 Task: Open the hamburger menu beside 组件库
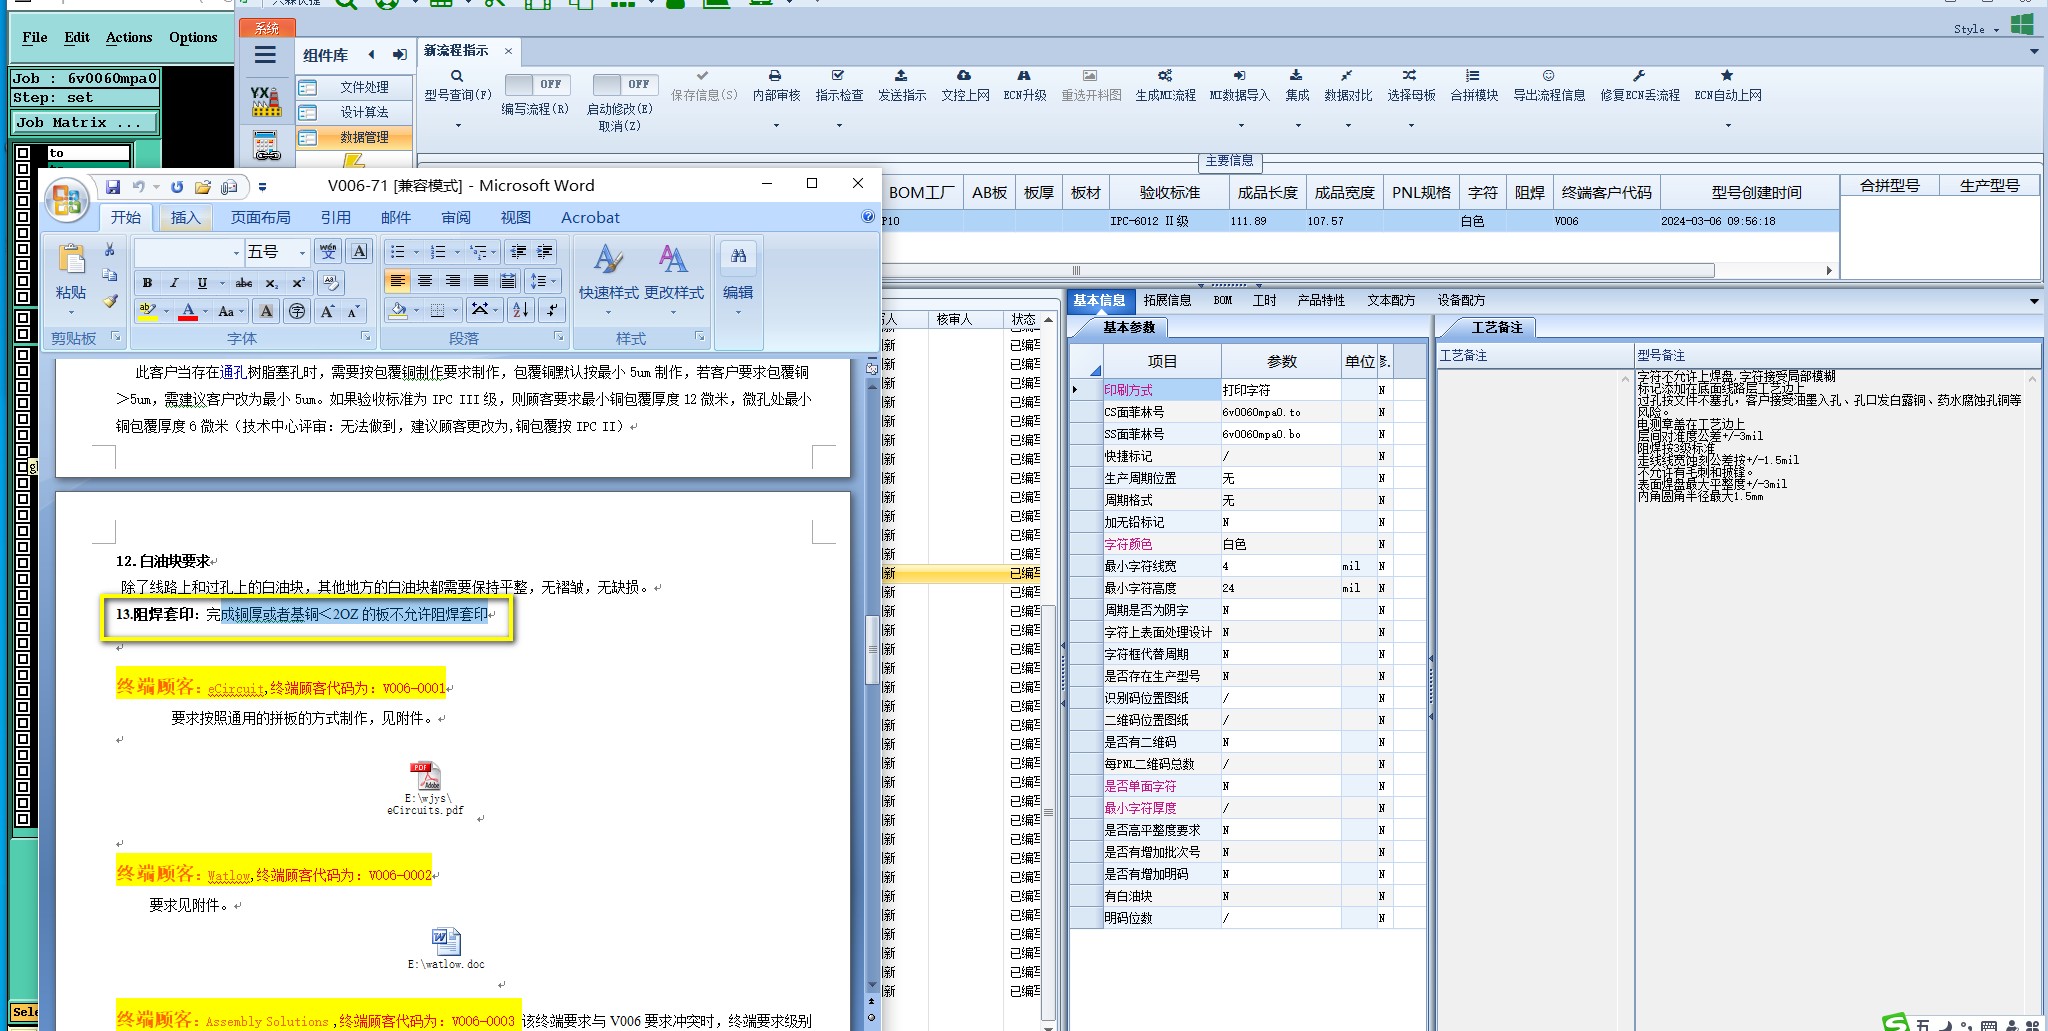(x=265, y=55)
